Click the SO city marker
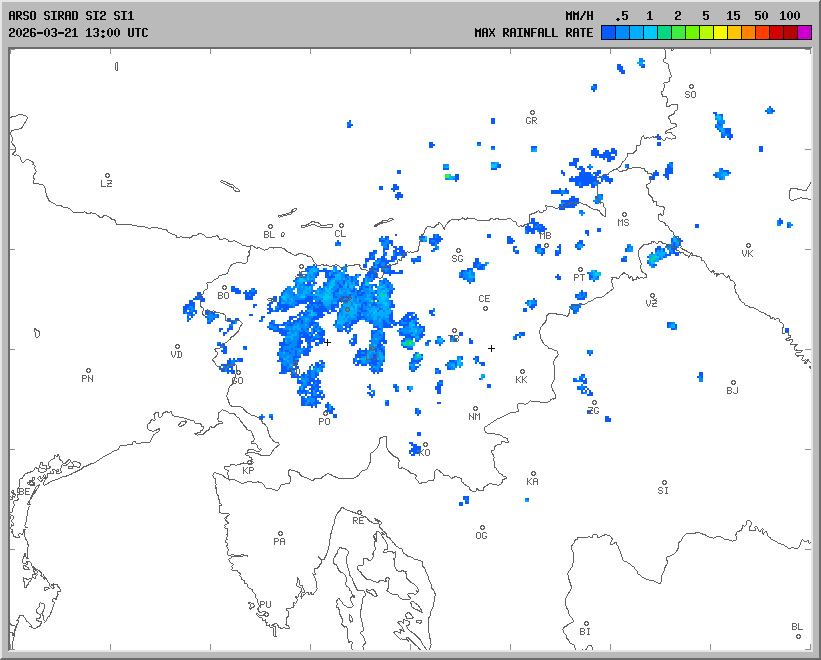The height and width of the screenshot is (660, 821). click(x=690, y=87)
